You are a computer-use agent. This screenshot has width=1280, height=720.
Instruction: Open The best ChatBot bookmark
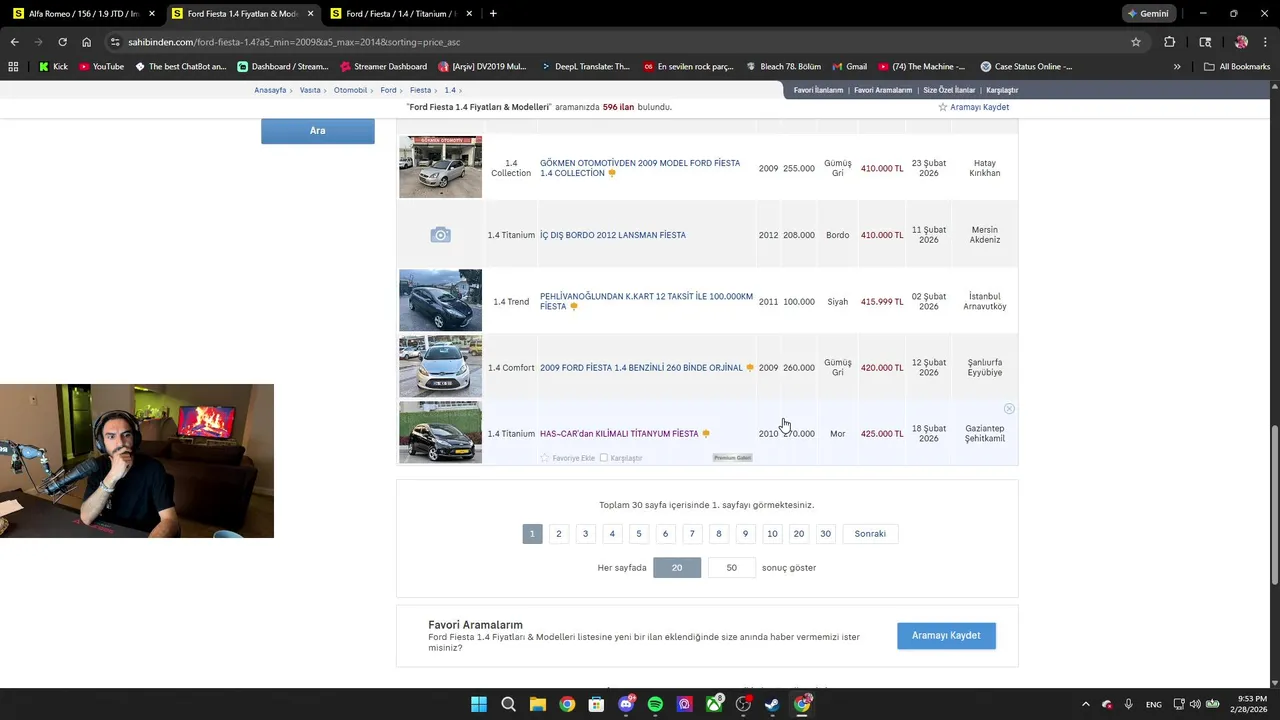[x=181, y=66]
